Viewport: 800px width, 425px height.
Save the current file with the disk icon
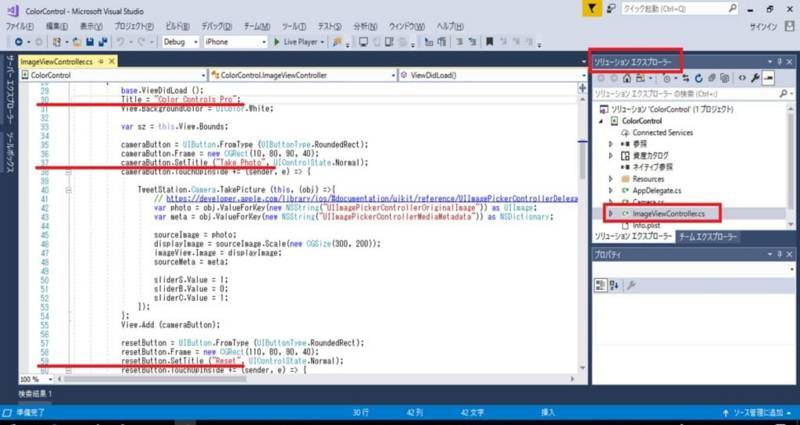(x=90, y=42)
